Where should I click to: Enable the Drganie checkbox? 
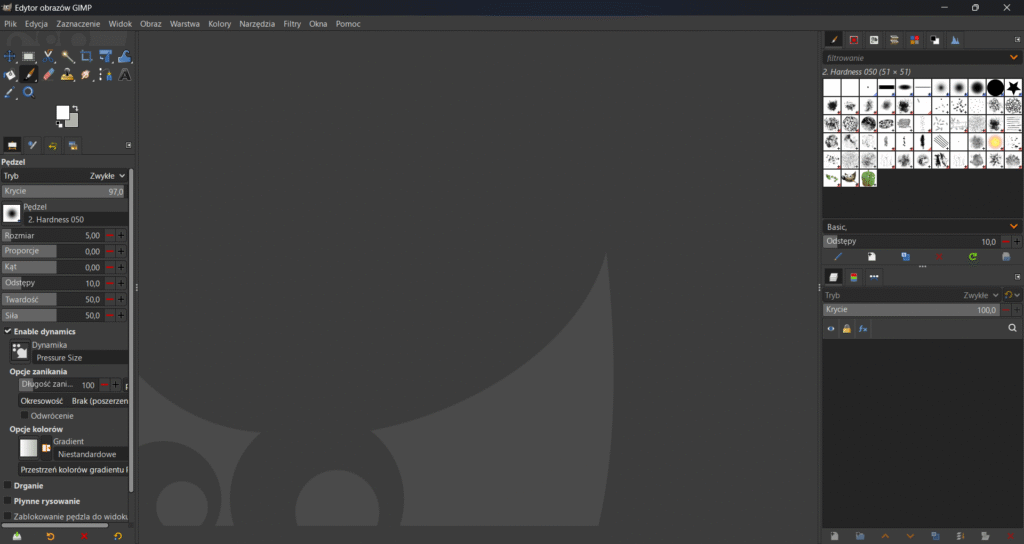coord(8,486)
